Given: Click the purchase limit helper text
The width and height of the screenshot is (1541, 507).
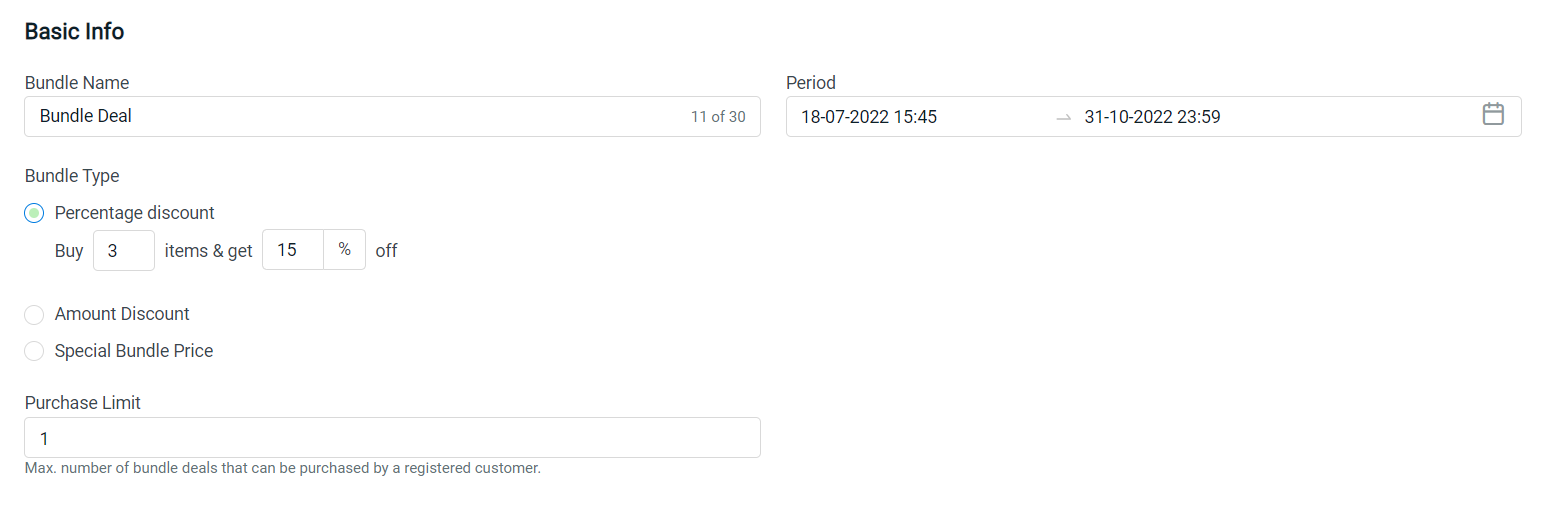Looking at the screenshot, I should pyautogui.click(x=282, y=468).
